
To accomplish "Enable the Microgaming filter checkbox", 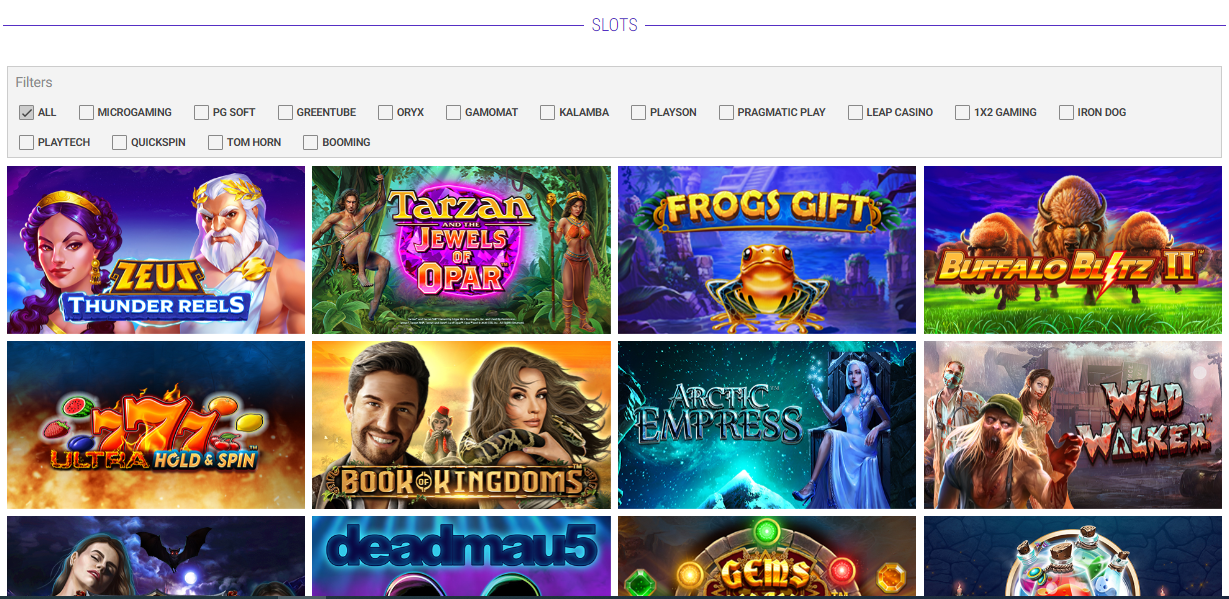I will point(87,112).
